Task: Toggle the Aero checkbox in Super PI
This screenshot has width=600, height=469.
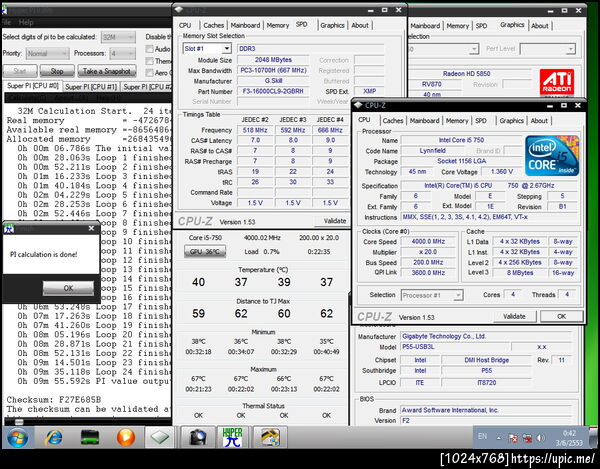Action: [149, 73]
